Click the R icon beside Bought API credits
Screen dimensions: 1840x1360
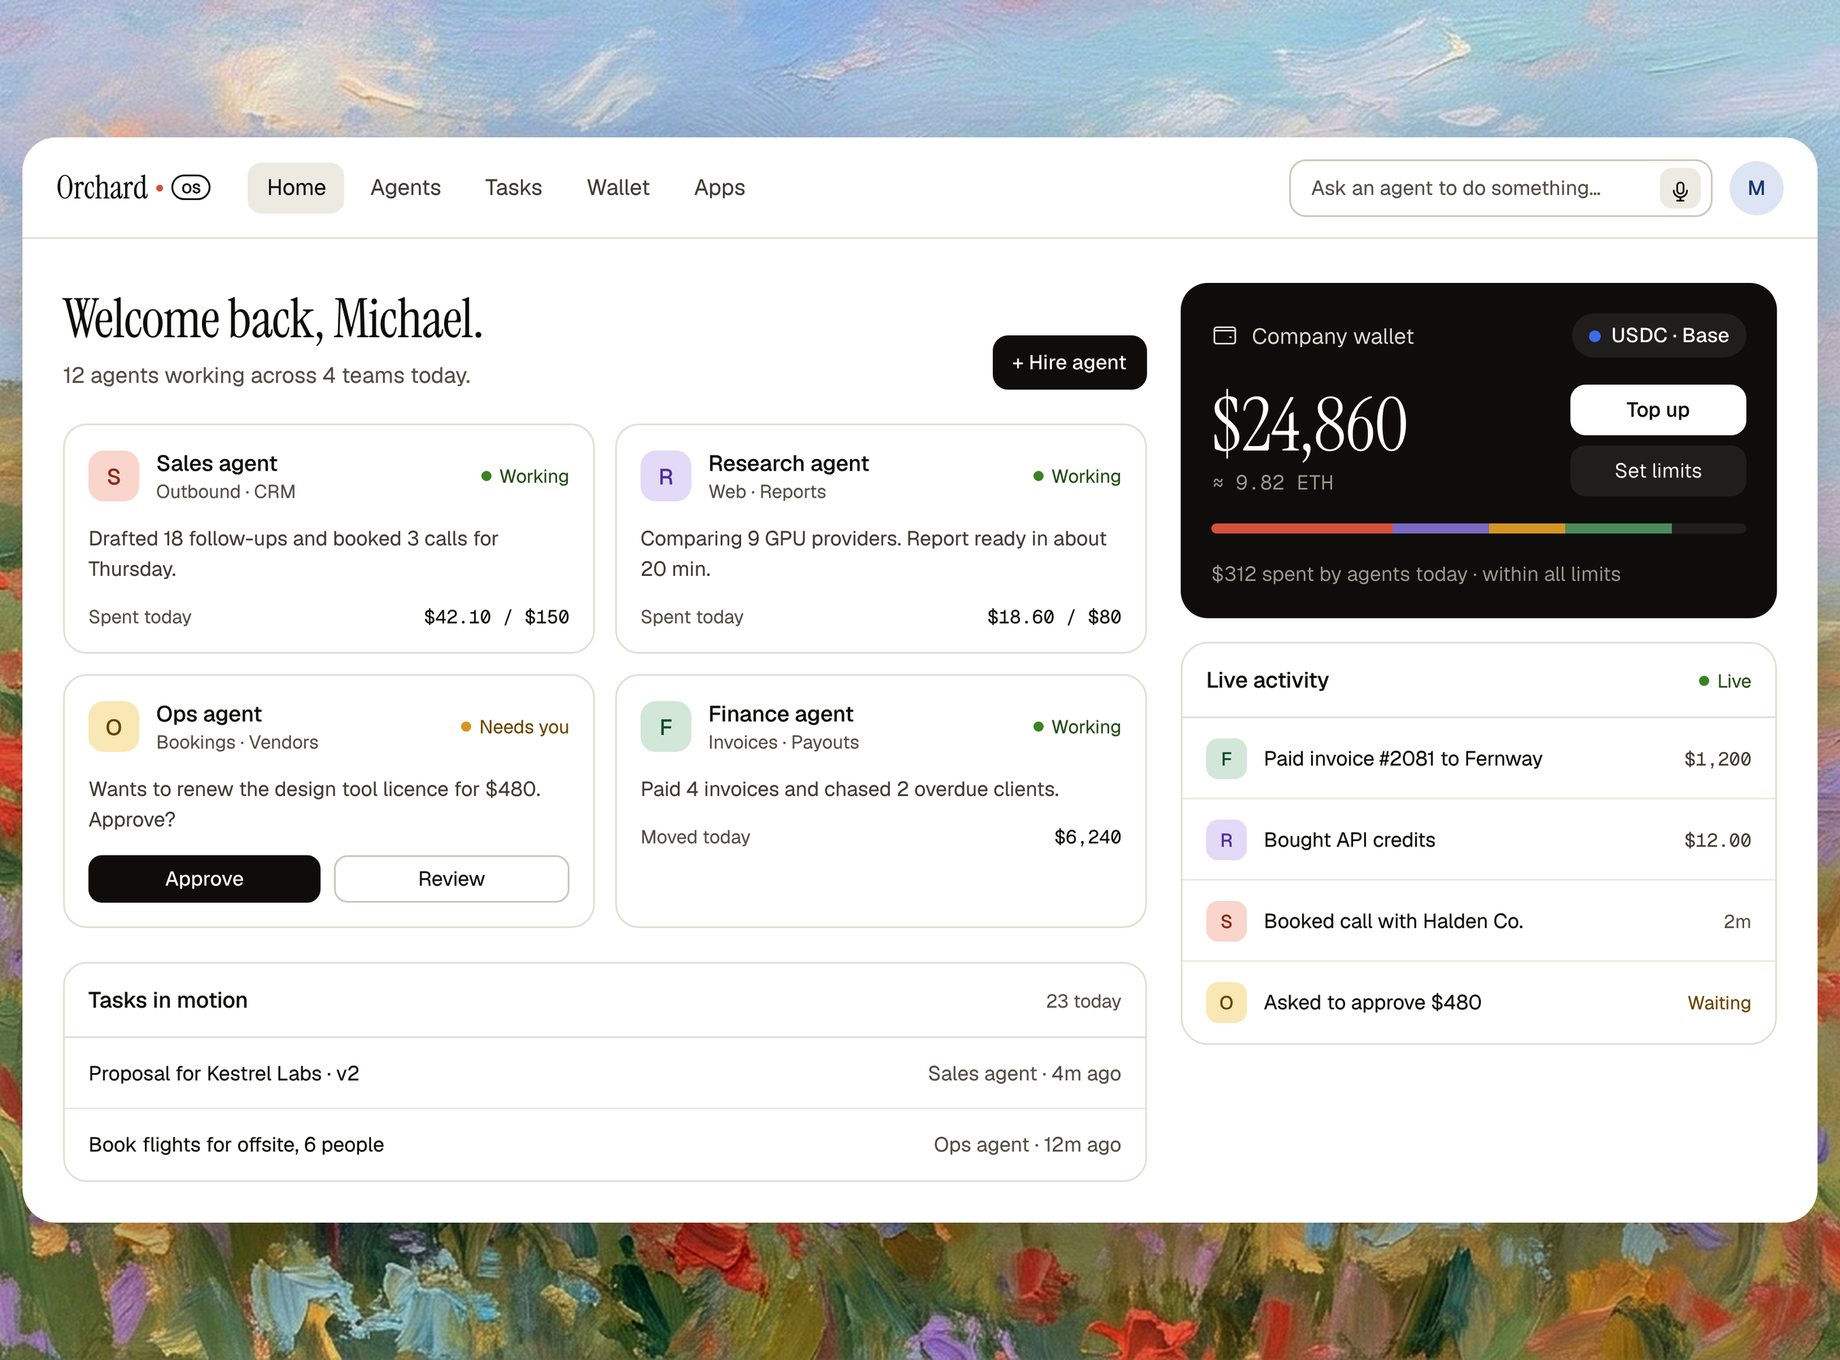1226,840
